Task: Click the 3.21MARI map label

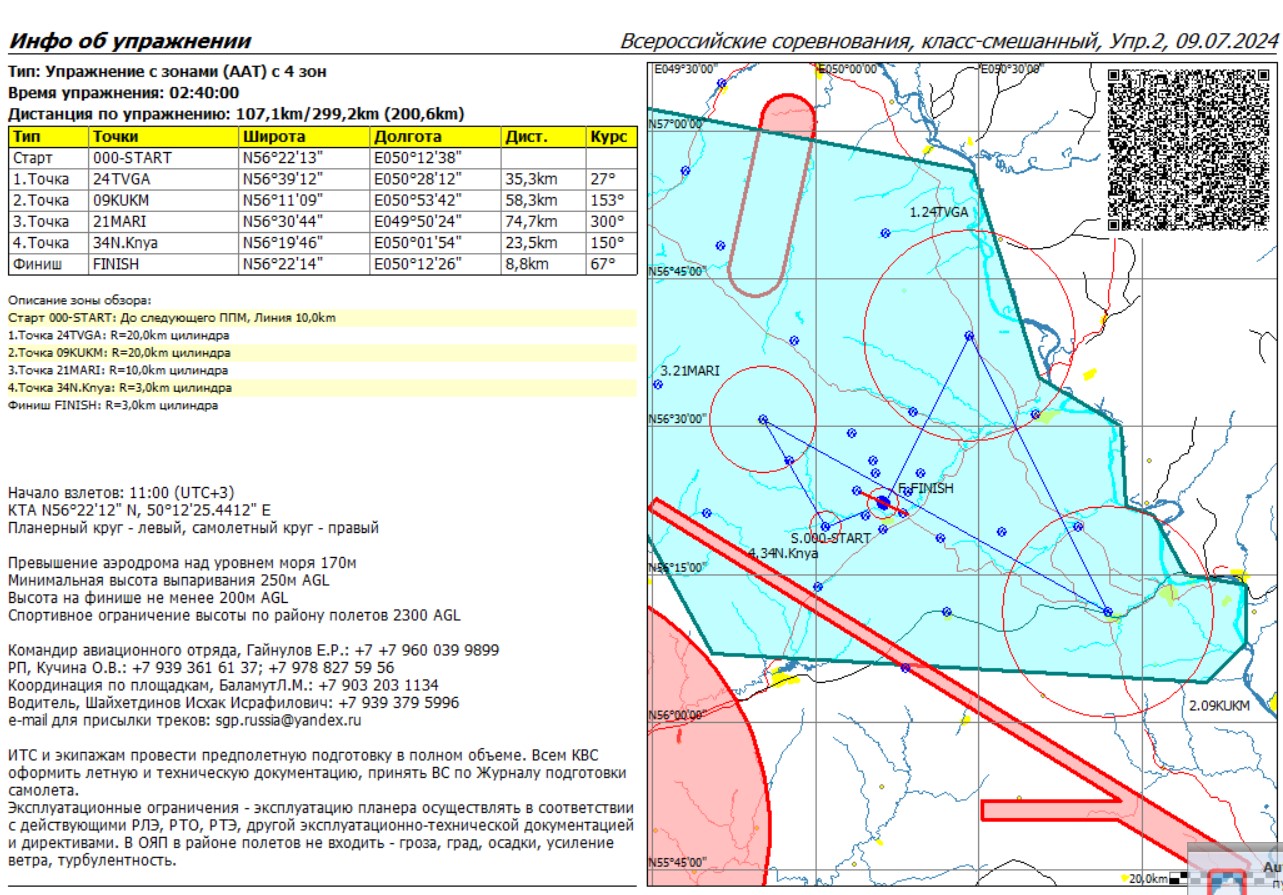Action: tap(690, 371)
